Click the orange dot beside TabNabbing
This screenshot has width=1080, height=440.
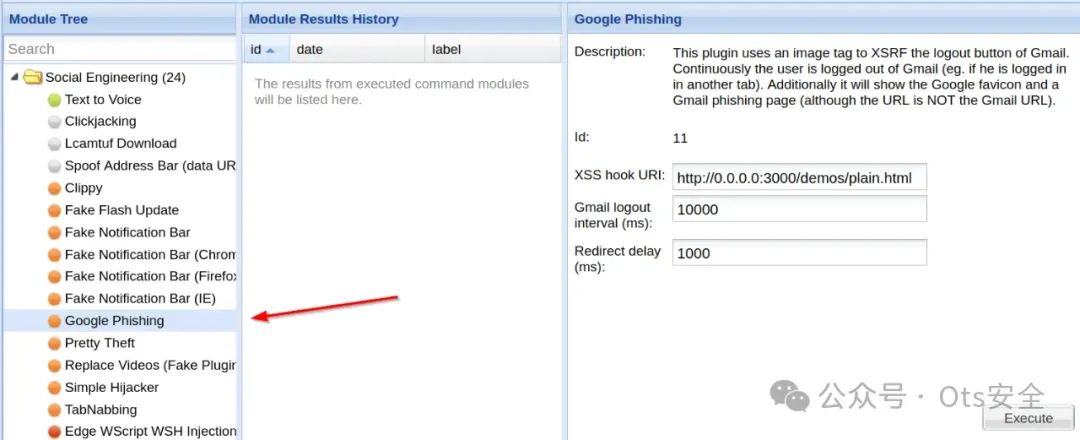[54, 410]
